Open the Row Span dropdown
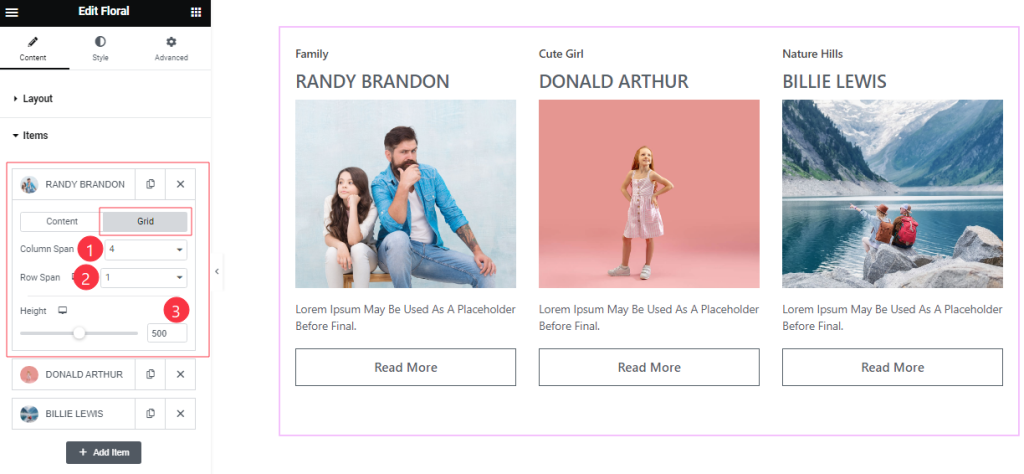This screenshot has height=474, width=1024. click(144, 277)
